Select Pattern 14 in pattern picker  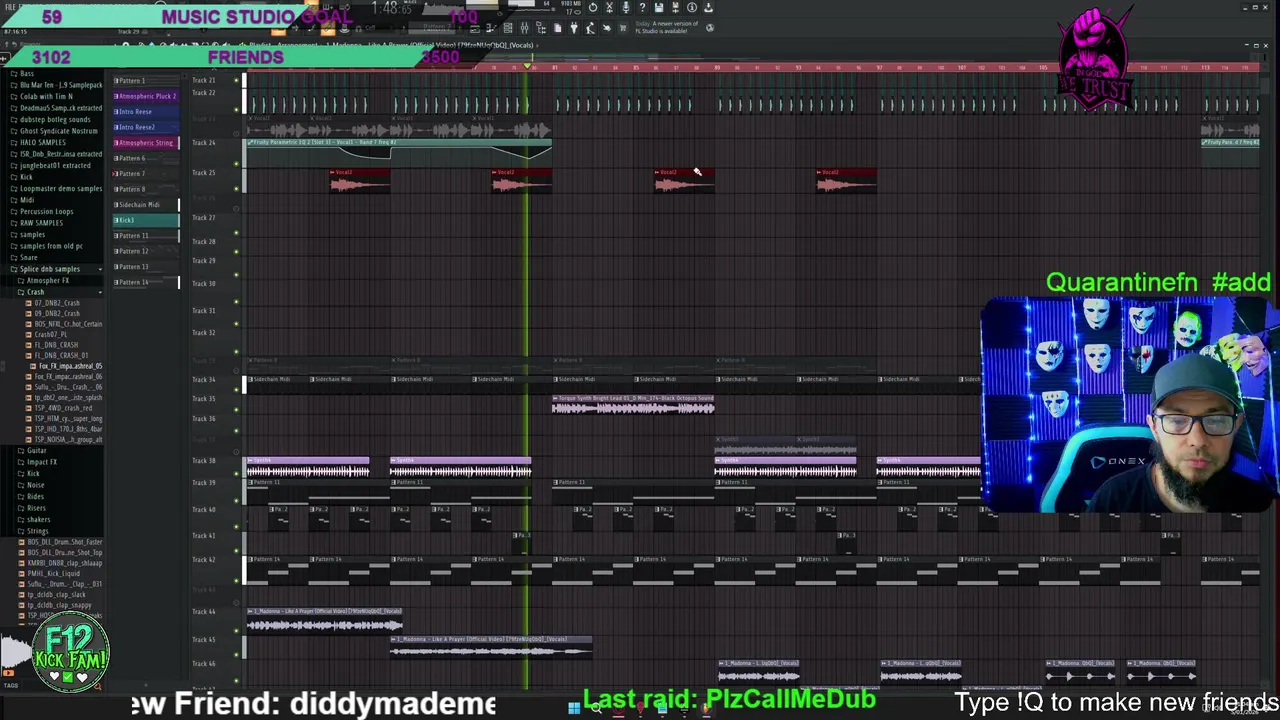point(146,282)
